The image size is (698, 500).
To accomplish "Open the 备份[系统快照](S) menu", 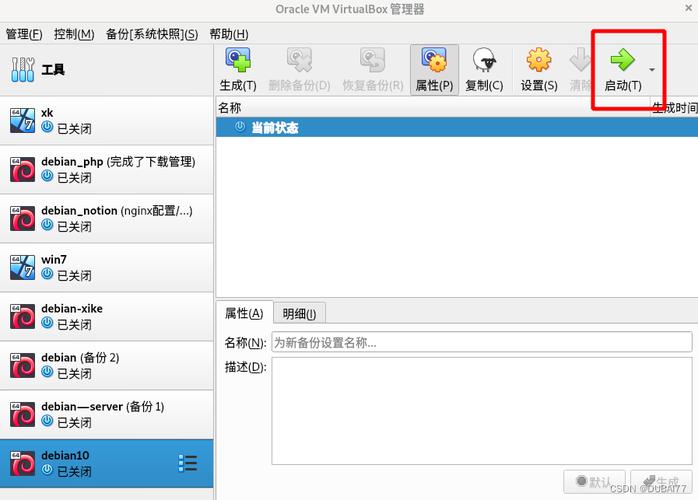I will coord(152,34).
